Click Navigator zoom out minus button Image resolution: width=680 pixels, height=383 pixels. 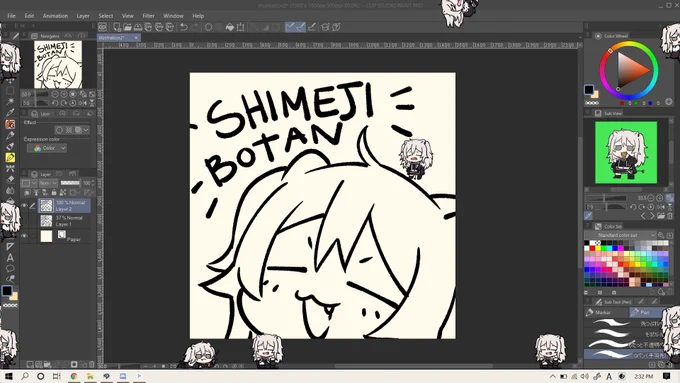pos(55,94)
